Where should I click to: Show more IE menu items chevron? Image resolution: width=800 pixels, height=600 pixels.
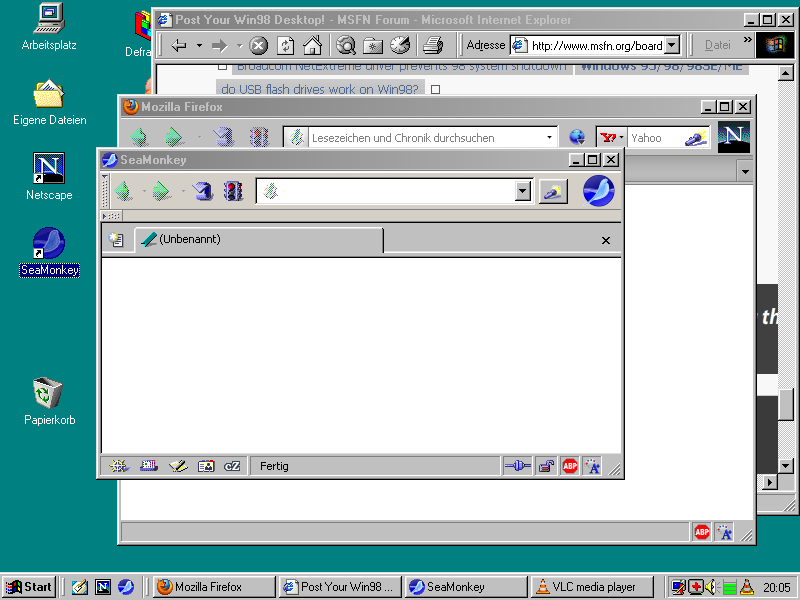[747, 39]
